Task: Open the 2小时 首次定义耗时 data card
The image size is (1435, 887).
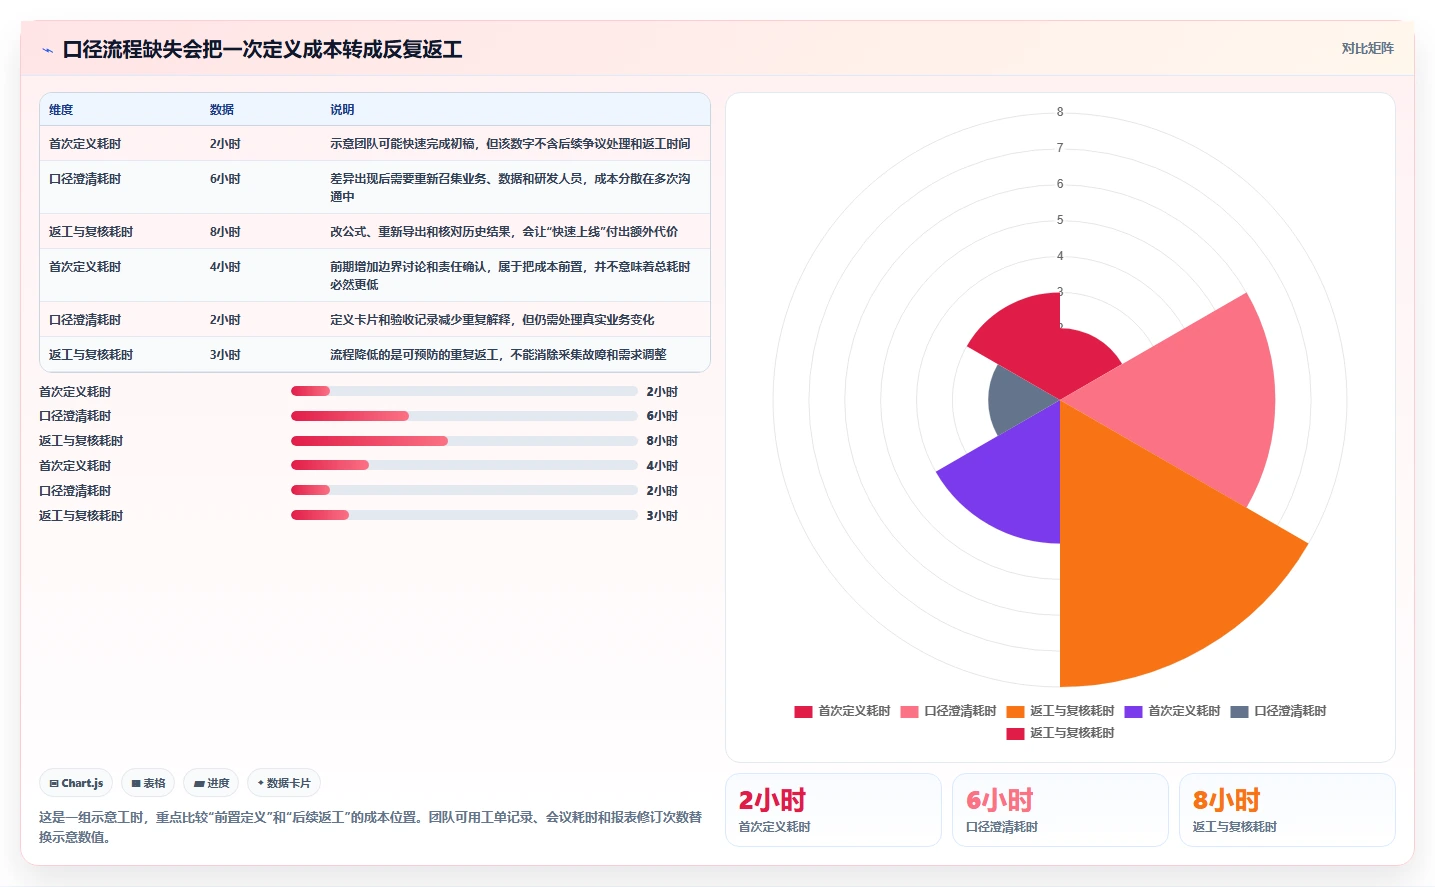Action: click(833, 810)
